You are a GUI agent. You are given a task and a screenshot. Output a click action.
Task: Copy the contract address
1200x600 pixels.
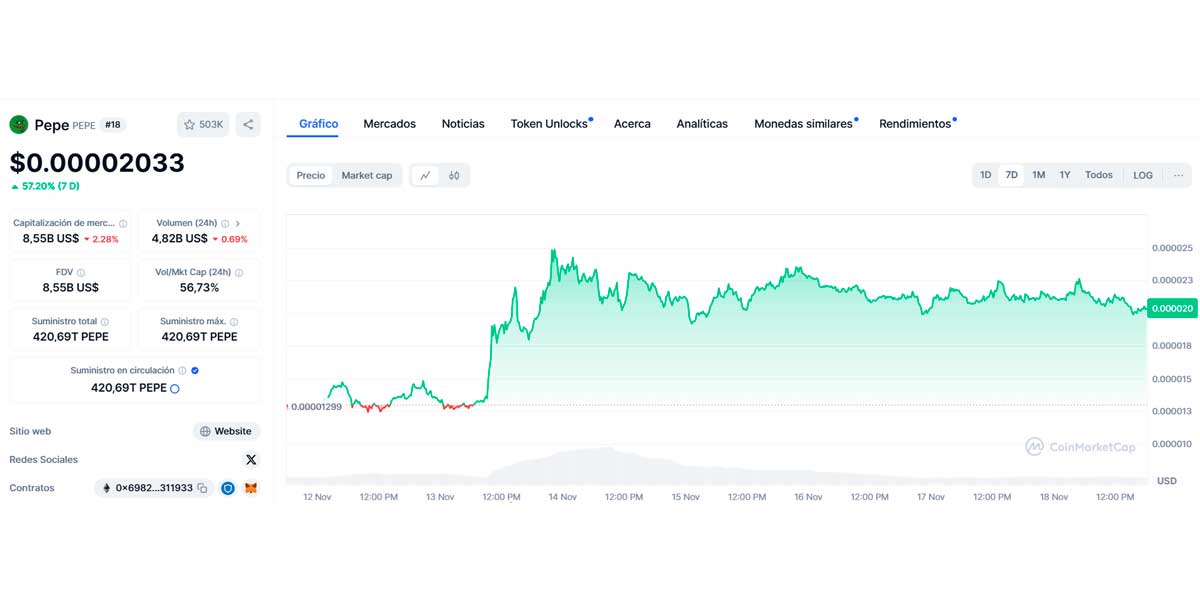[x=202, y=488]
